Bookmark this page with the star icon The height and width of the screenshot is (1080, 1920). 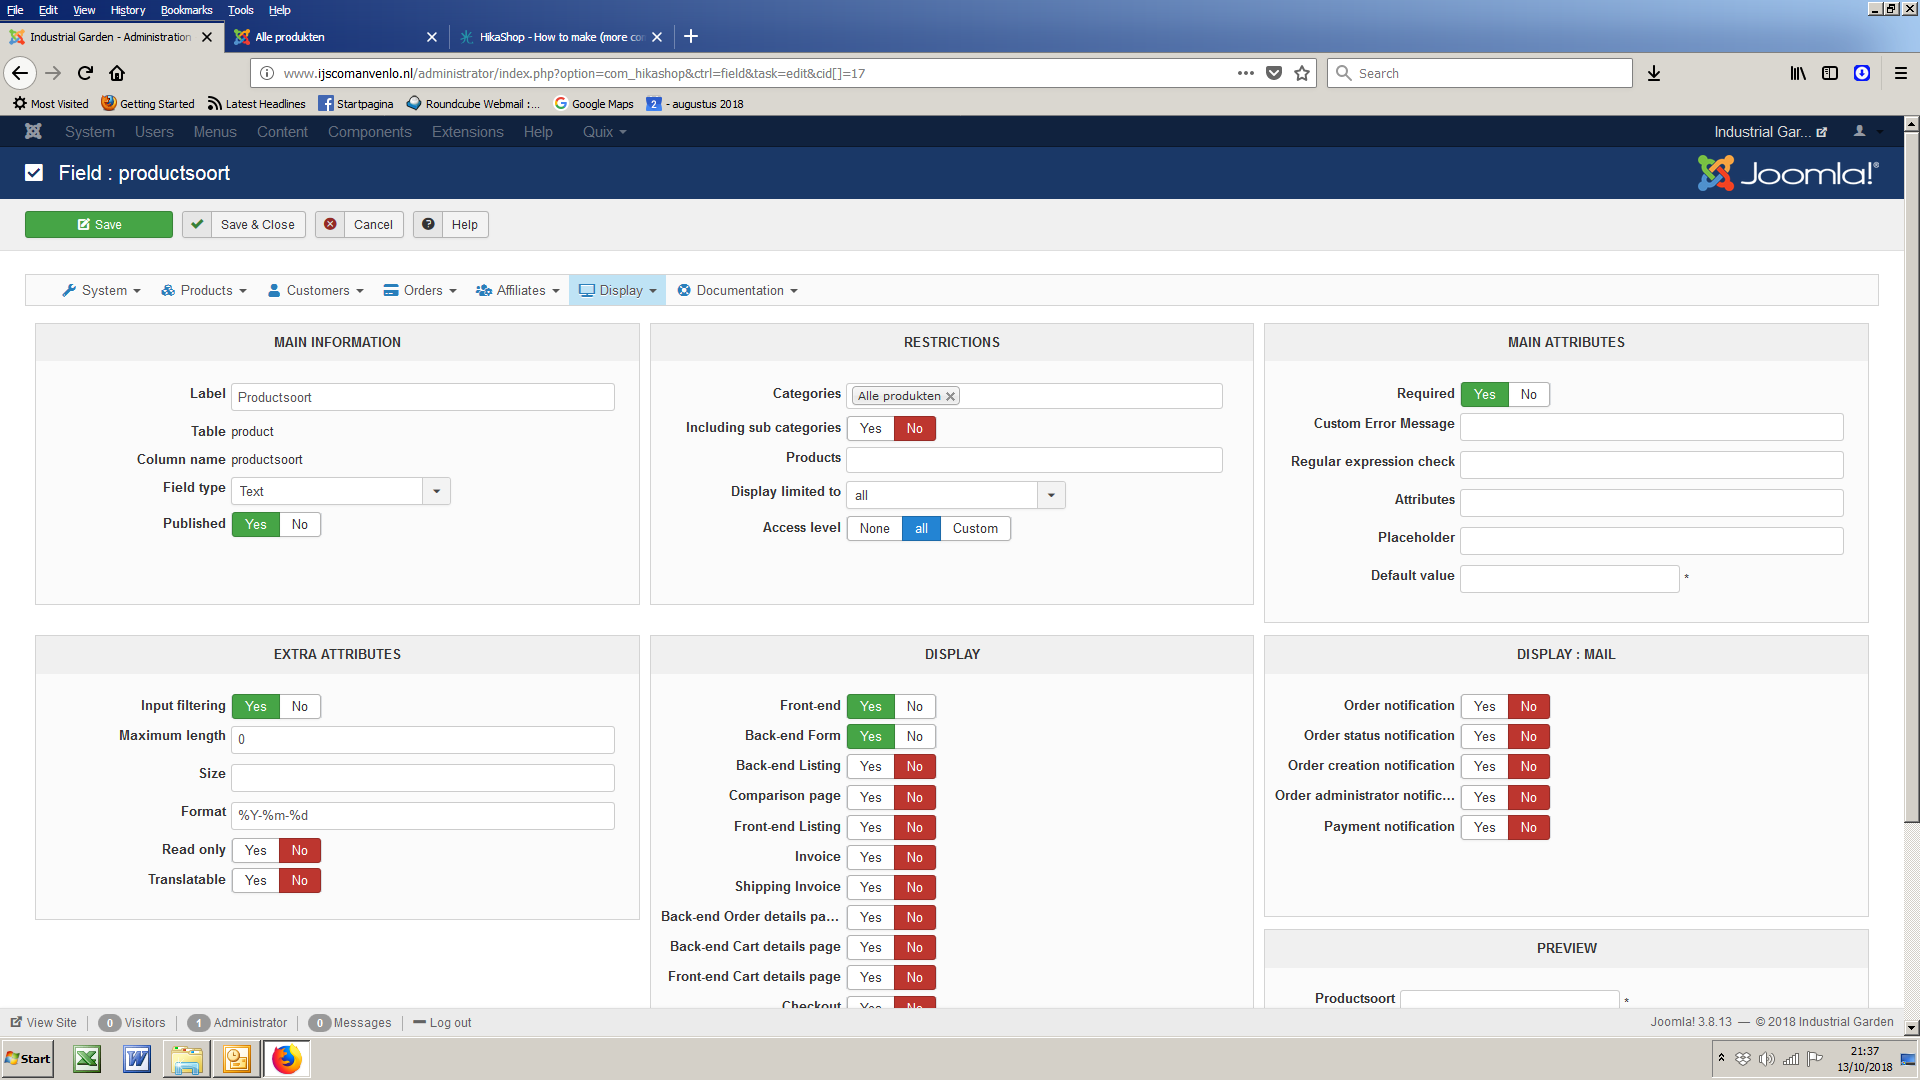tap(1302, 73)
